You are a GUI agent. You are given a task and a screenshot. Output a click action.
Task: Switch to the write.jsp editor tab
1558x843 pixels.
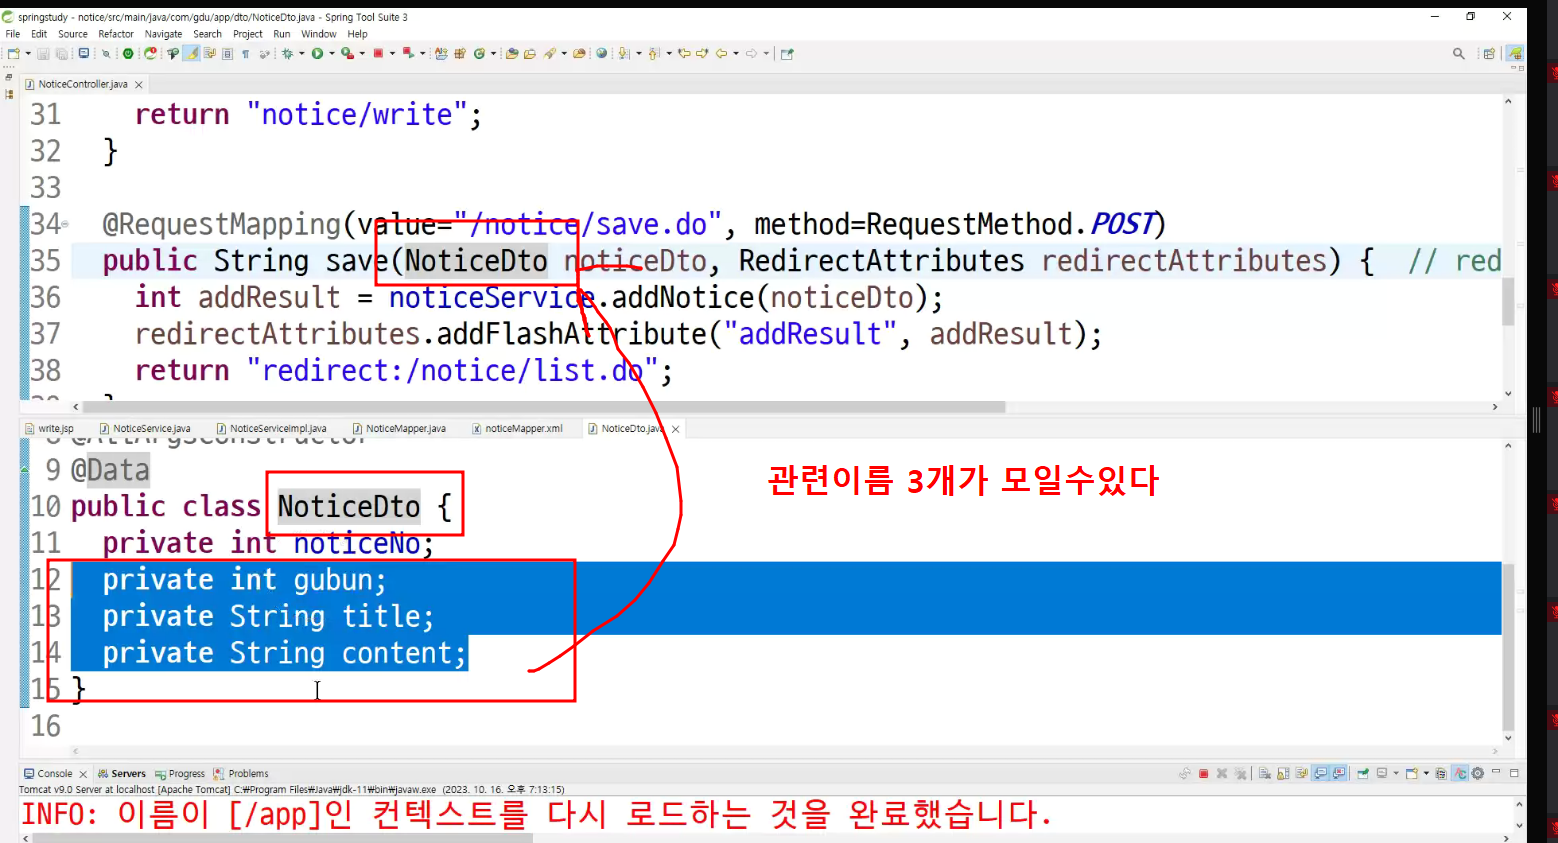(x=50, y=429)
